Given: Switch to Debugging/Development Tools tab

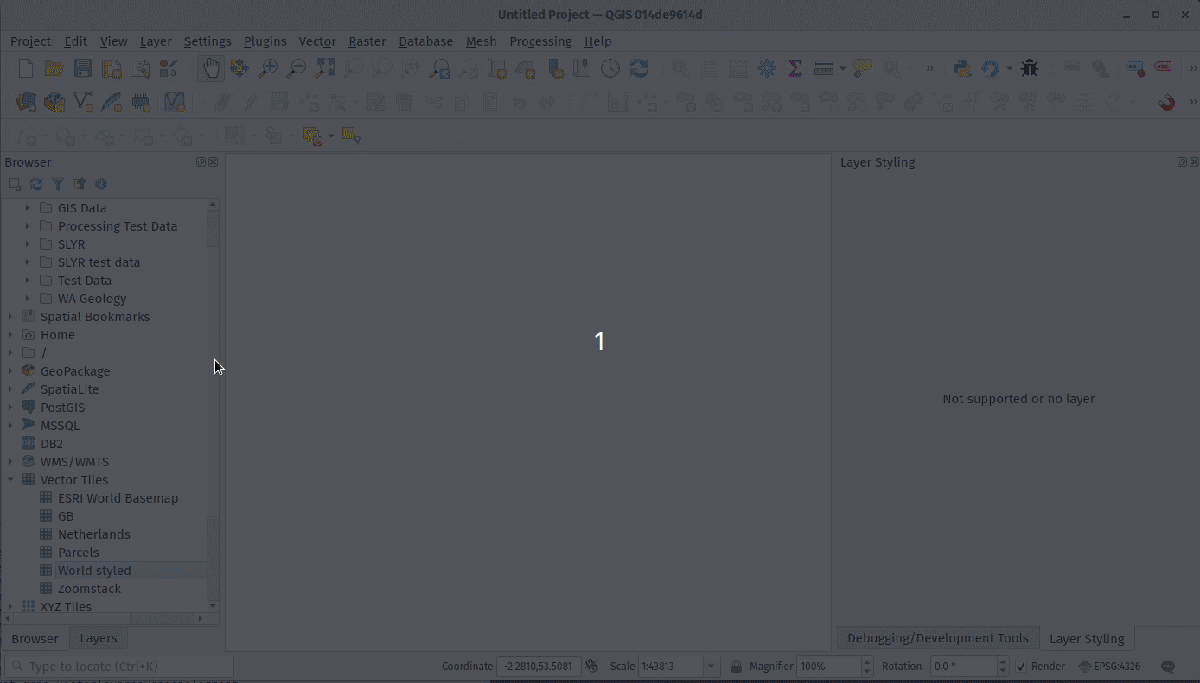Looking at the screenshot, I should pyautogui.click(x=937, y=638).
